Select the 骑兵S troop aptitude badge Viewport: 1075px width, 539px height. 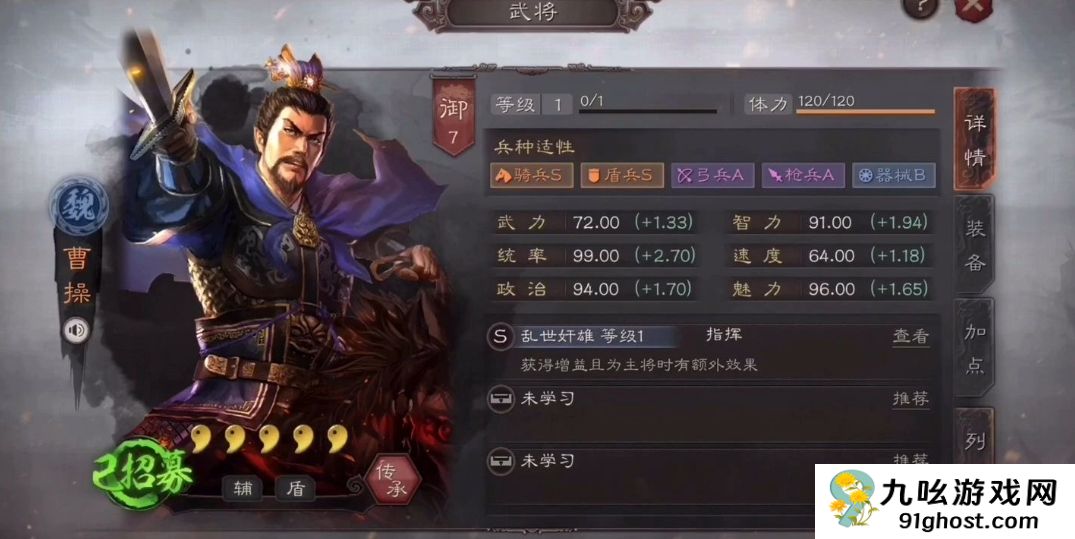click(531, 176)
